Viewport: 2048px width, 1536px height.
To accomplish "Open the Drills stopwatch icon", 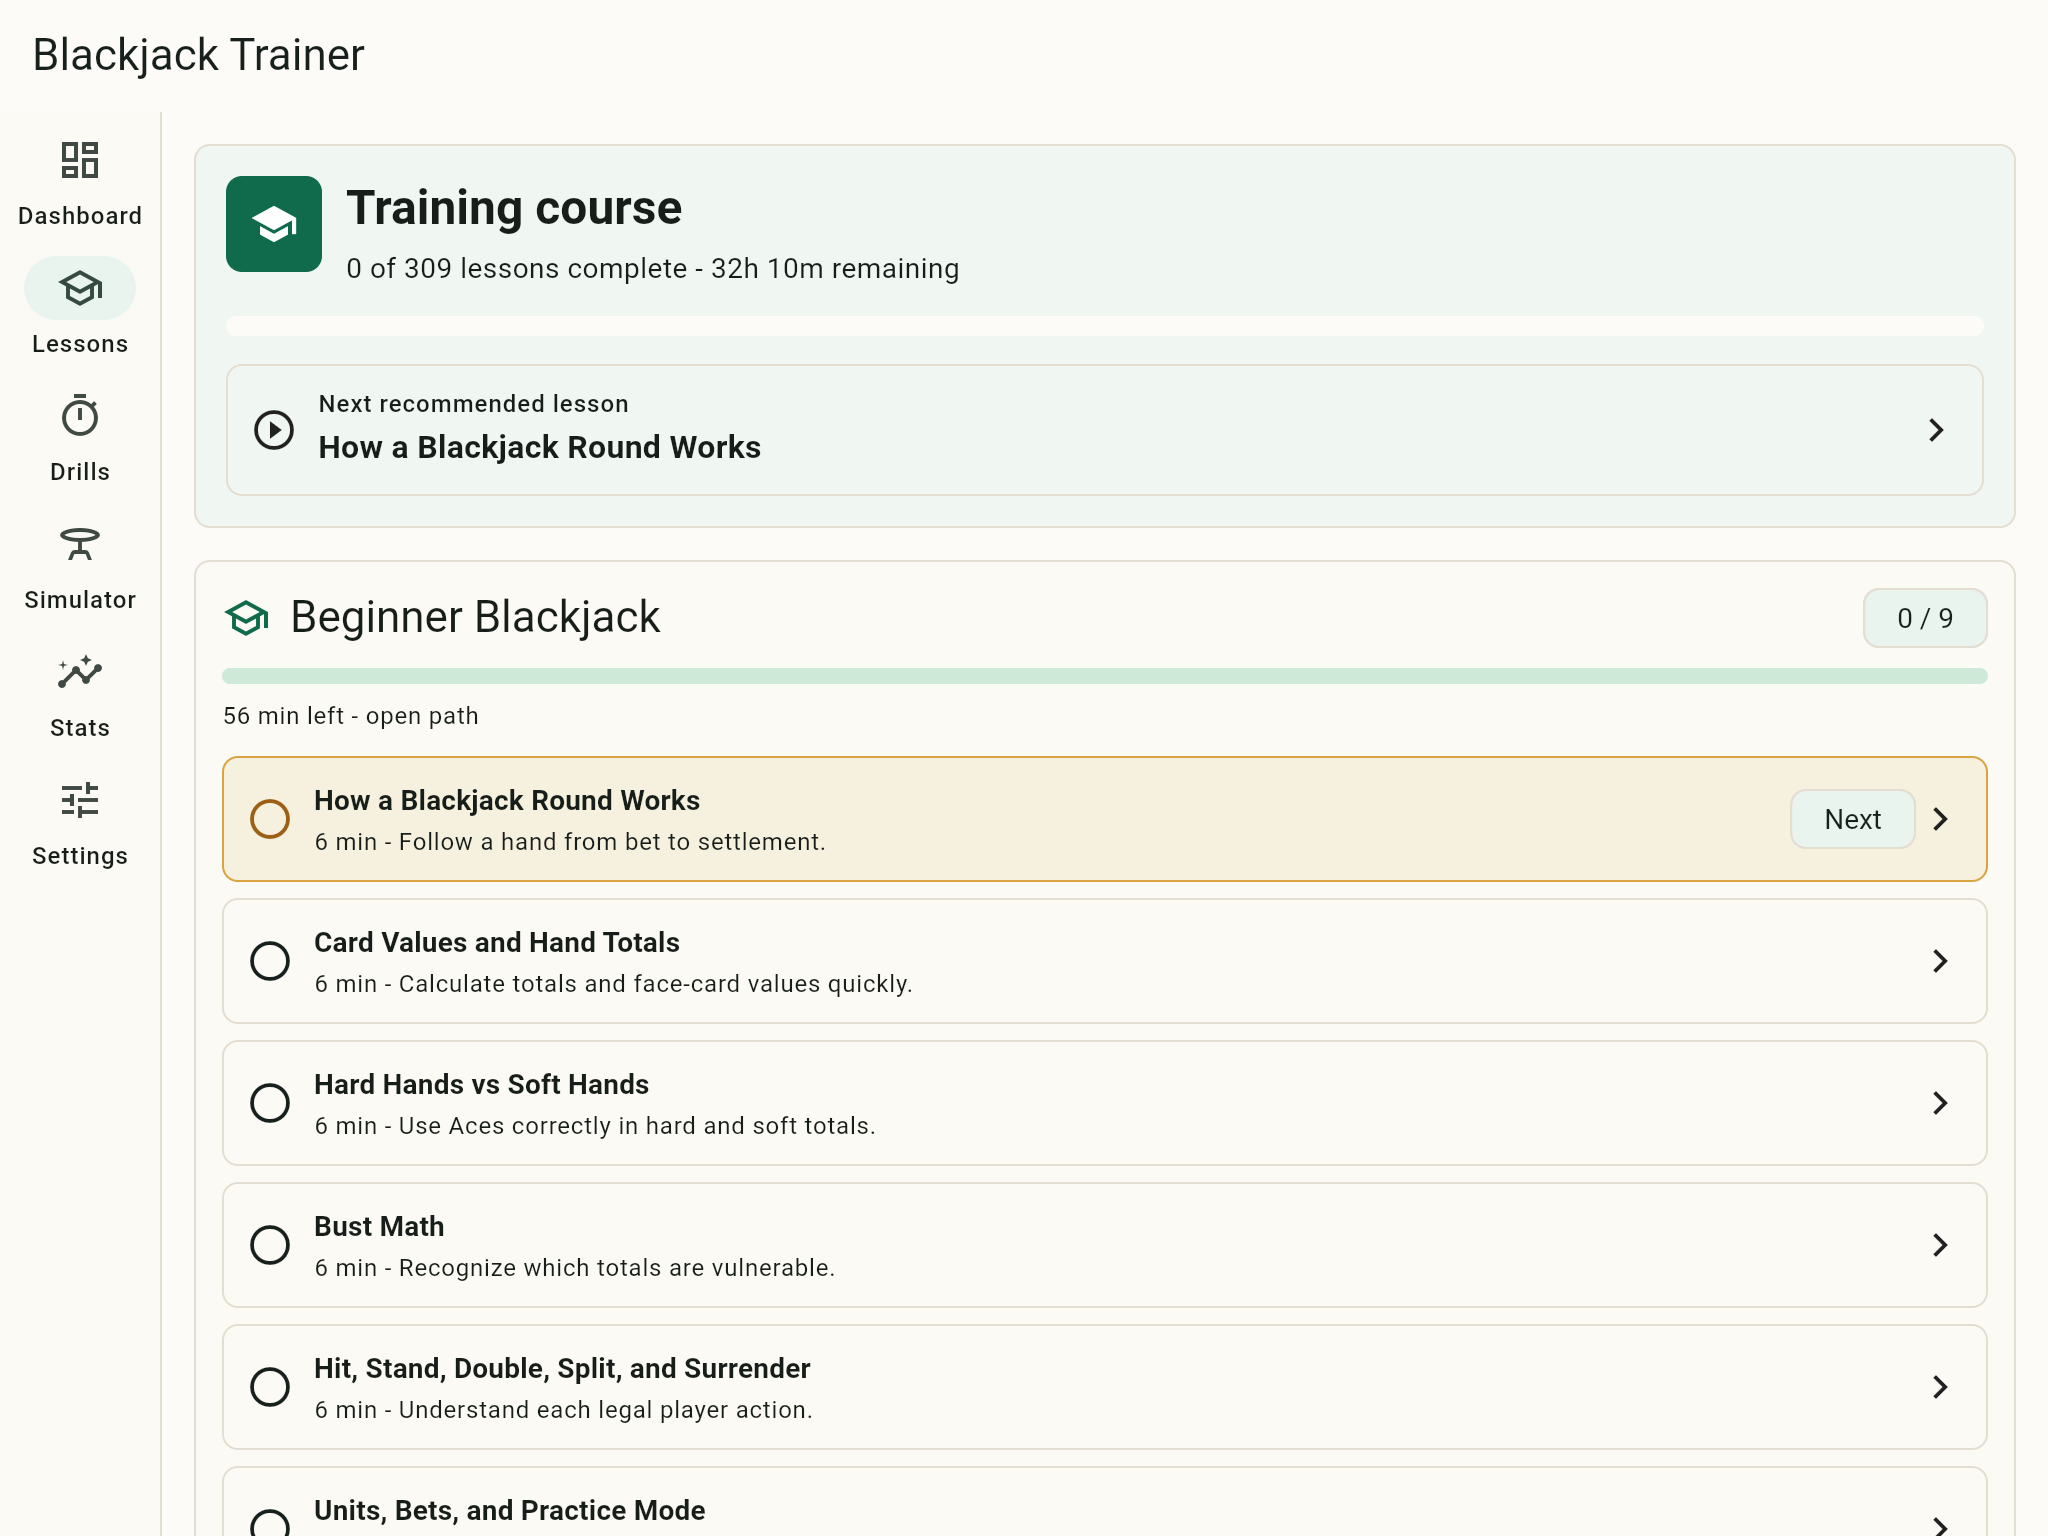I will pyautogui.click(x=80, y=416).
